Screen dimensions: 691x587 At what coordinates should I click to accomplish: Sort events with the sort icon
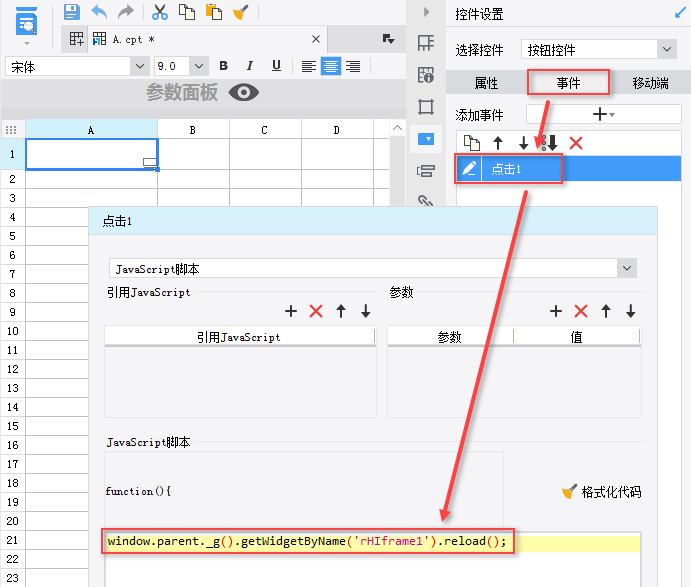coord(550,143)
